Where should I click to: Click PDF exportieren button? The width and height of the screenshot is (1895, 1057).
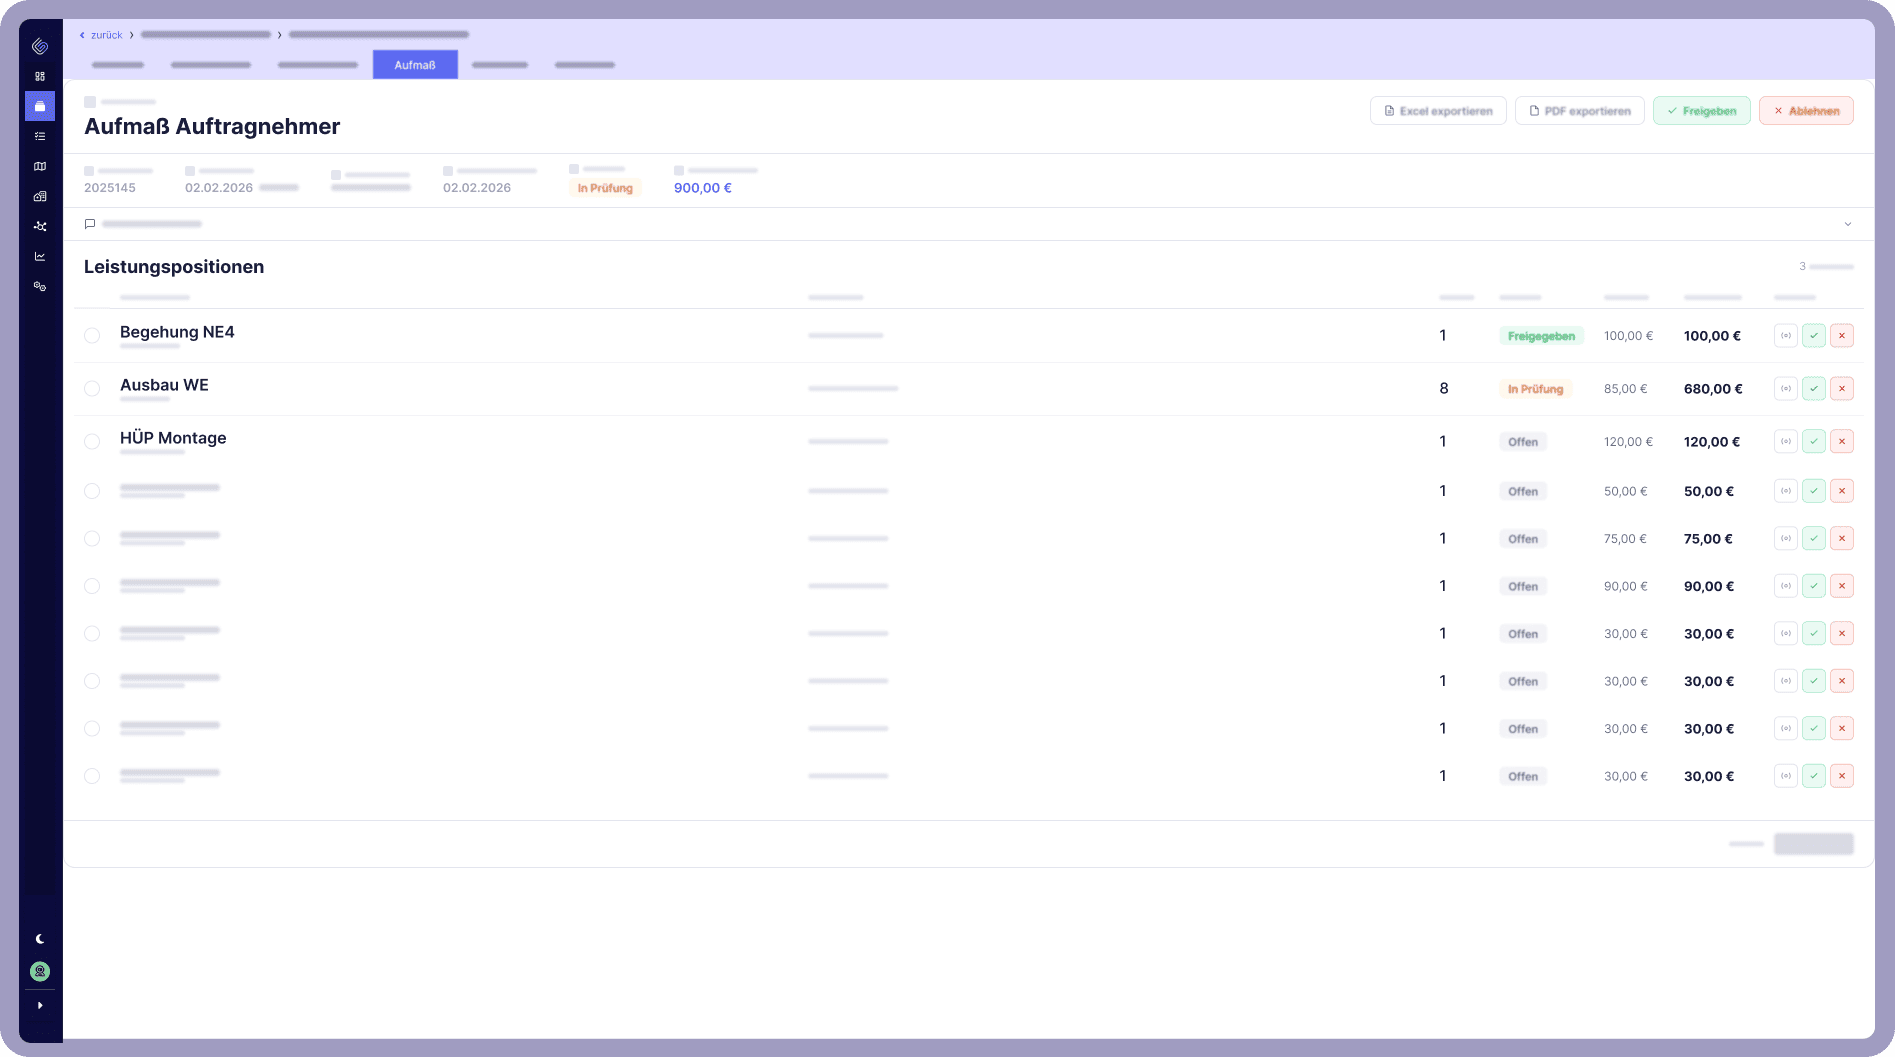[1579, 111]
